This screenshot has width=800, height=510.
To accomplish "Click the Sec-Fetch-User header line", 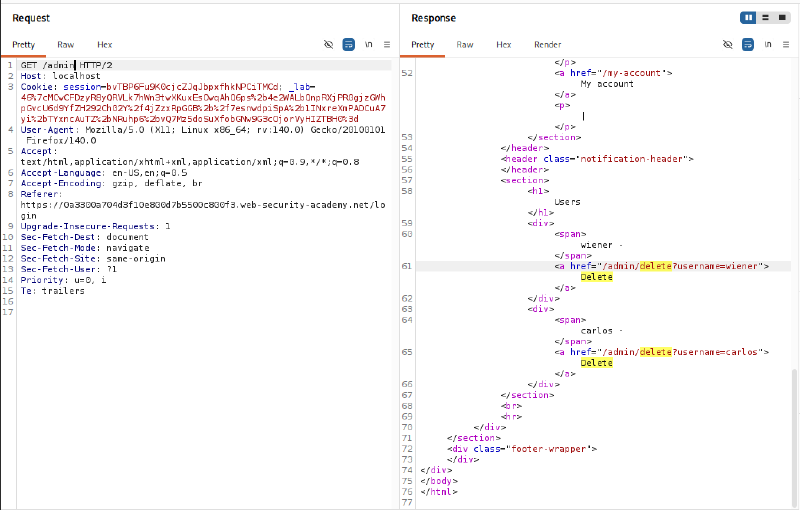I will click(68, 269).
